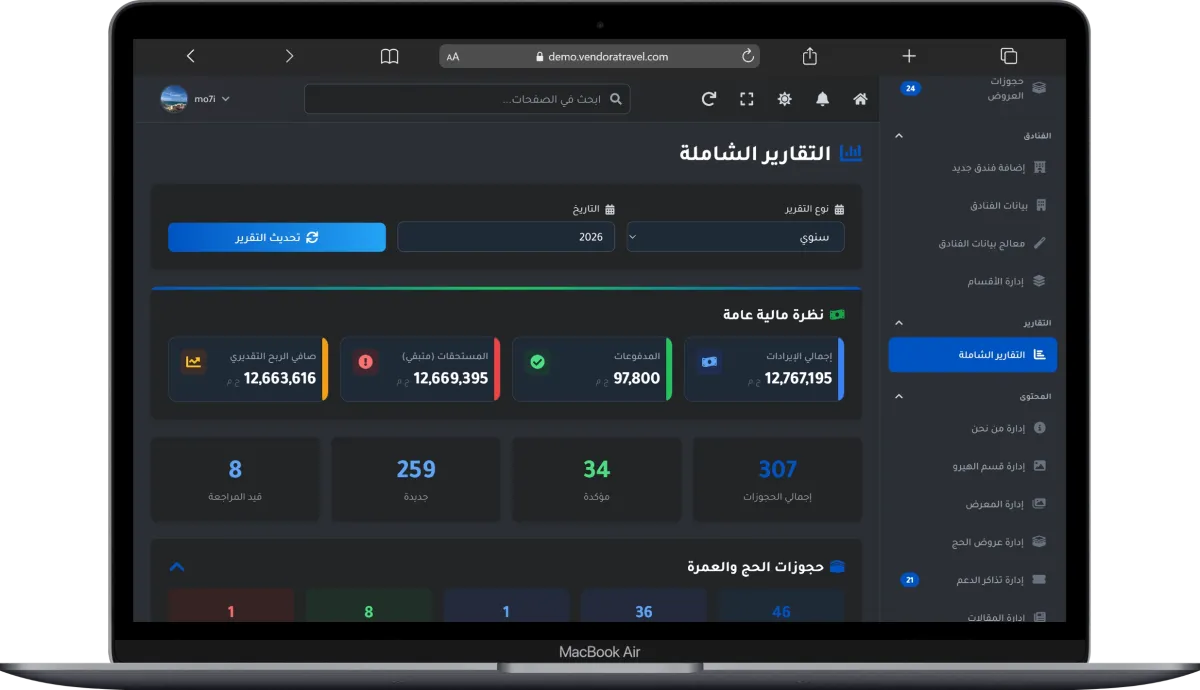This screenshot has width=1200, height=690.
Task: Click the جديدة 259 card
Action: (416, 479)
